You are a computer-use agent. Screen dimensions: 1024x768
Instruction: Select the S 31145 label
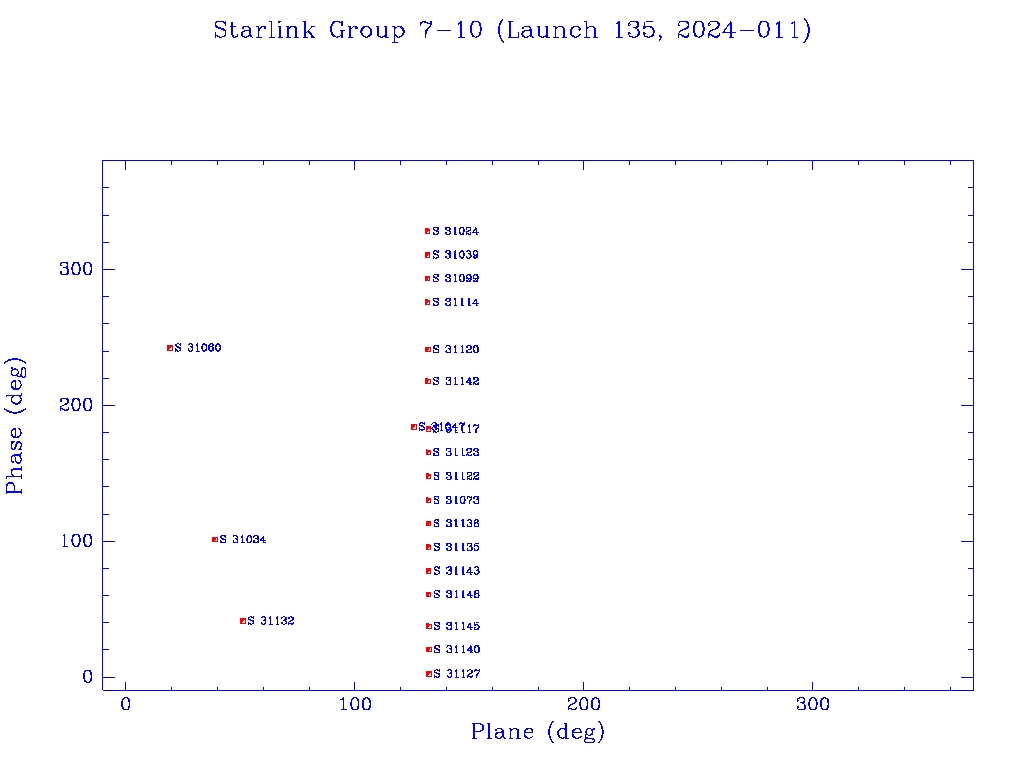point(456,626)
